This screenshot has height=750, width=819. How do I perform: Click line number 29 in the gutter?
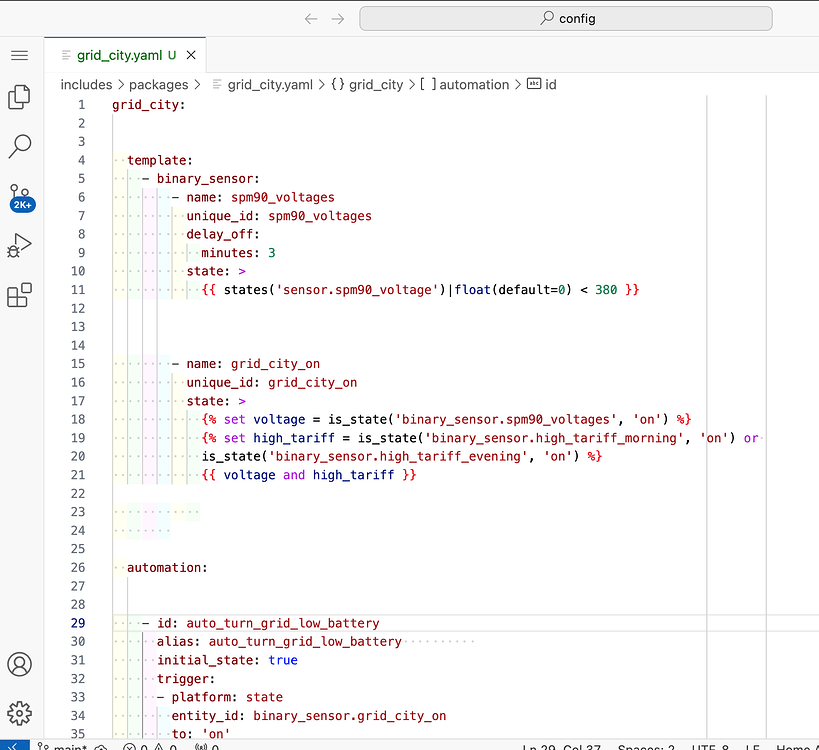(x=79, y=623)
